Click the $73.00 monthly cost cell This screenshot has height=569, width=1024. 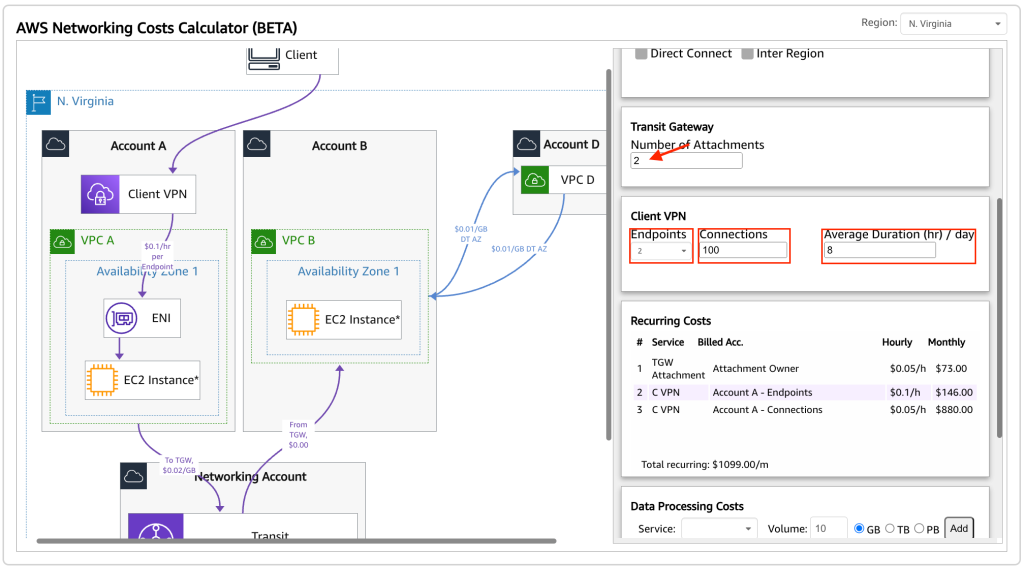click(951, 369)
